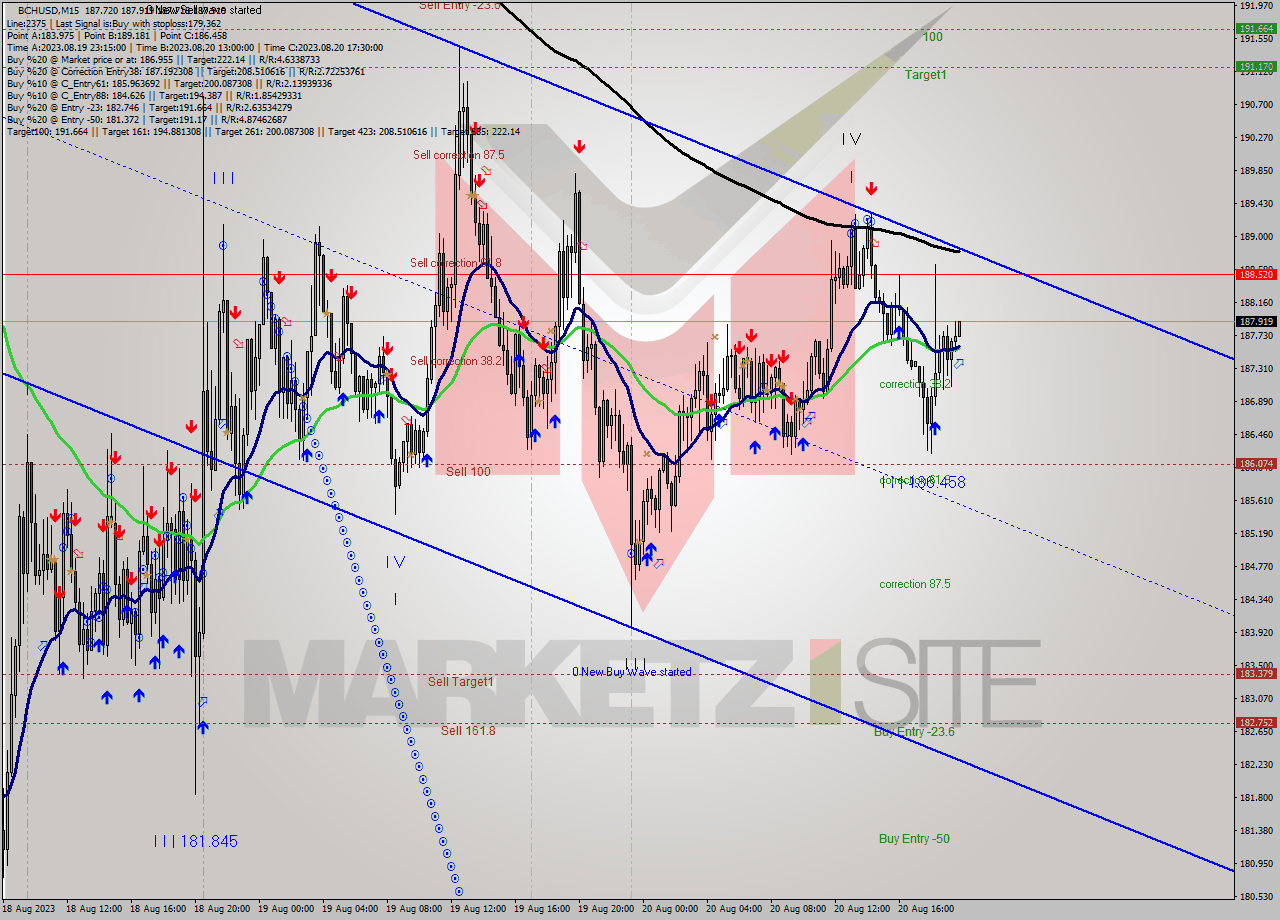The image size is (1280, 920).
Task: Select the Sell correction 61.8 label
Action: (x=456, y=263)
